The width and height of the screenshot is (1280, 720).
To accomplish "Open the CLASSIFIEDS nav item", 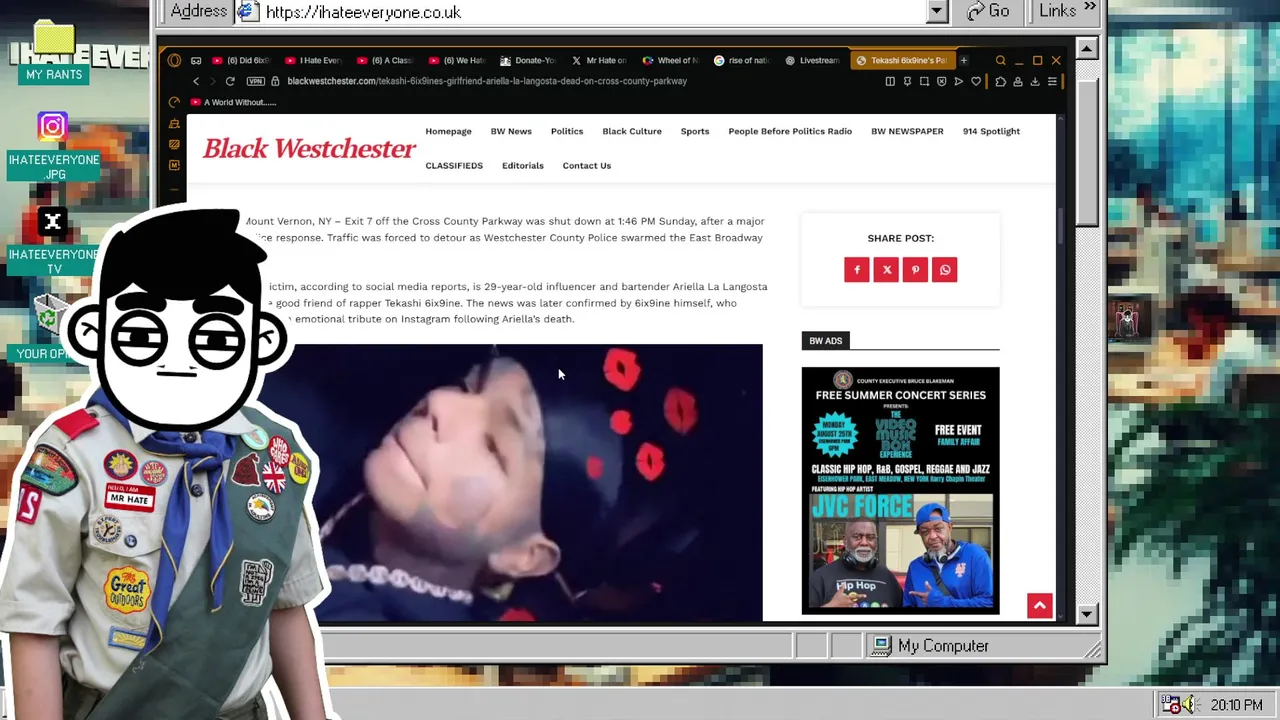I will point(454,166).
